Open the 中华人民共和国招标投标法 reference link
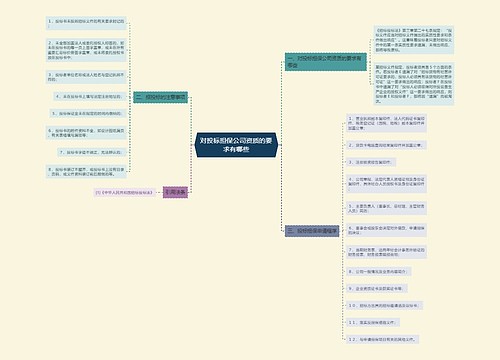 click(124, 192)
